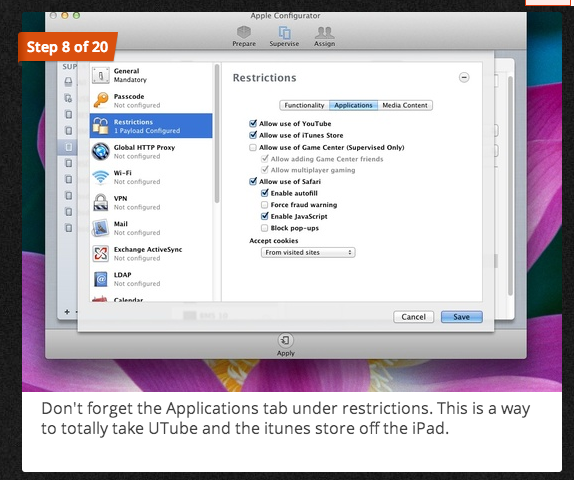This screenshot has height=480, width=574.
Task: Toggle Enable JavaScript checkbox
Action: click(x=265, y=216)
